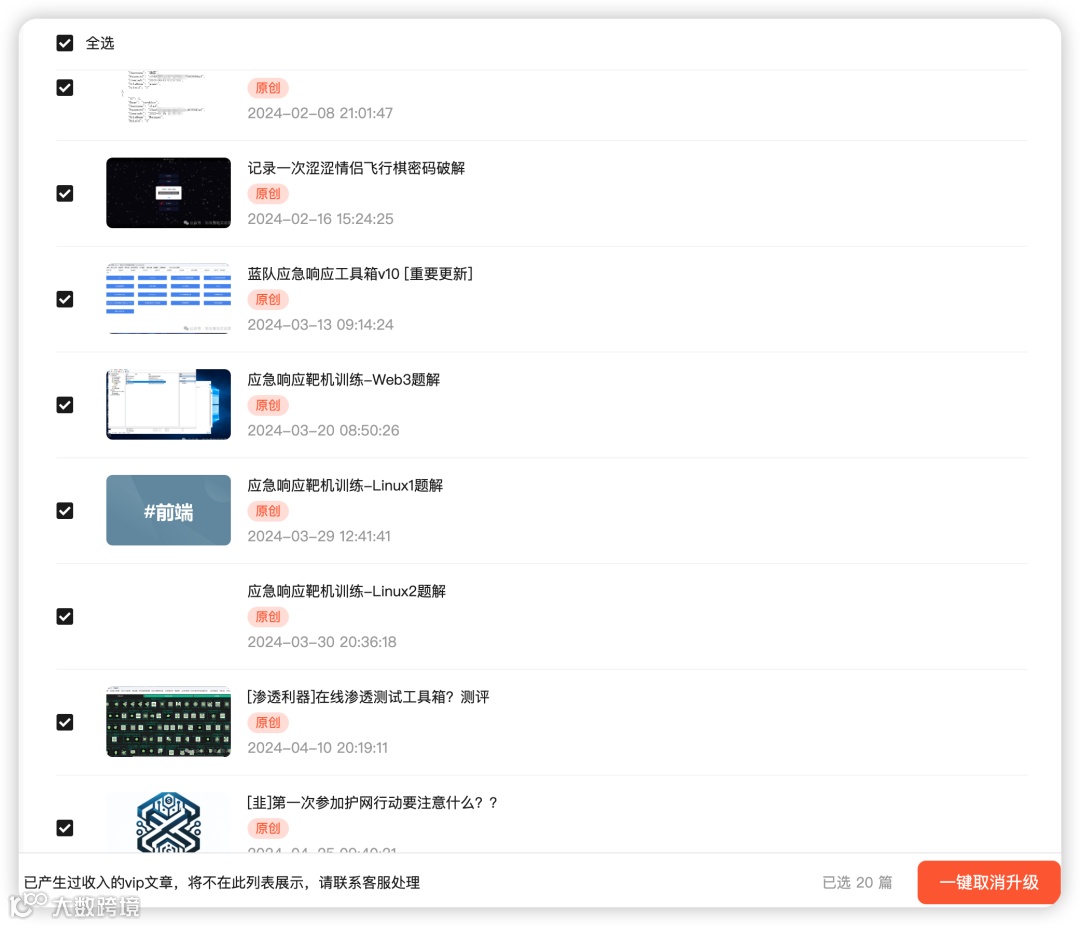1080x926 pixels.
Task: Open the code thumbnail of the 2024-02-08 article
Action: [x=169, y=96]
